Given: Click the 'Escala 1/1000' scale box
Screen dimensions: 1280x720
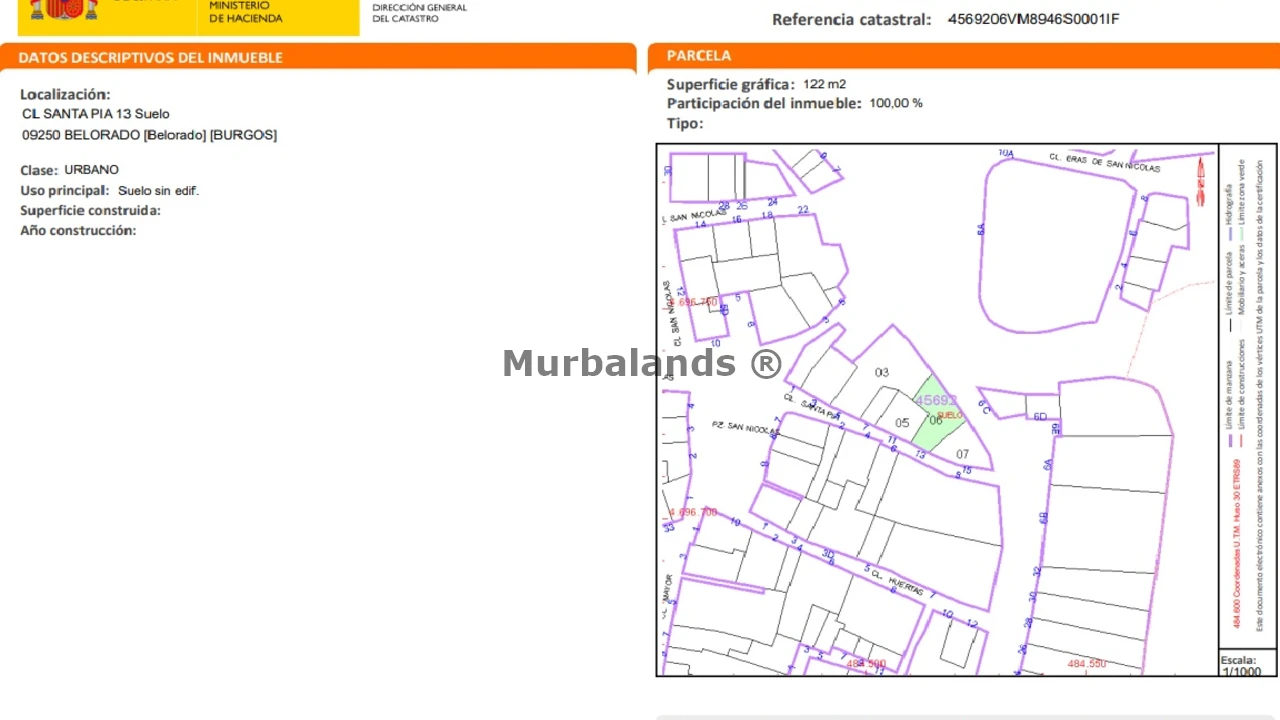Looking at the screenshot, I should point(1240,665).
